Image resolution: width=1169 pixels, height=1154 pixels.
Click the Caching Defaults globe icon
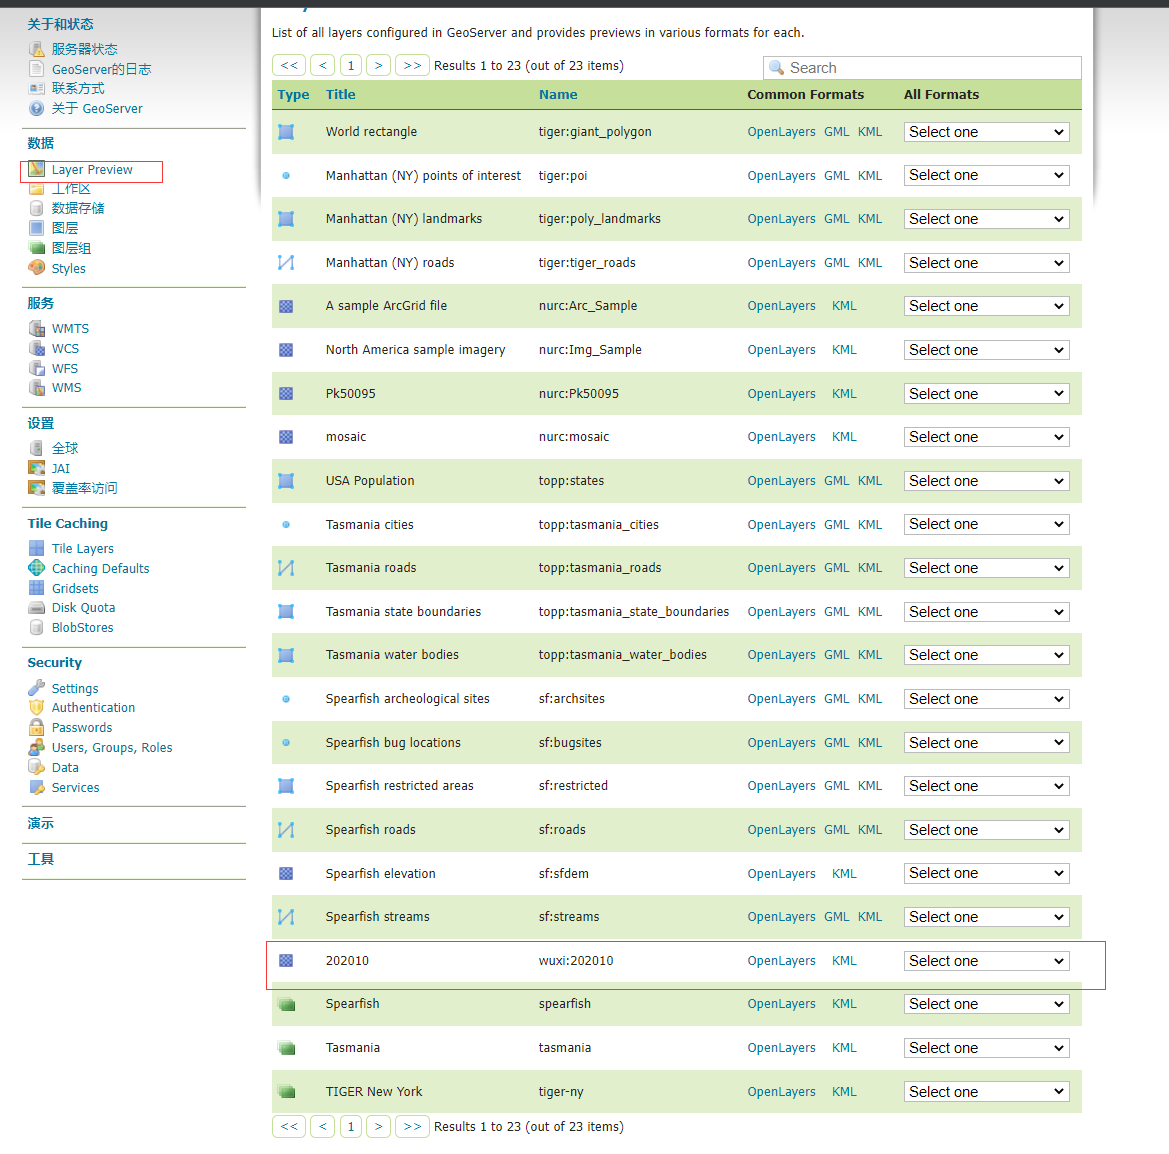(x=37, y=568)
